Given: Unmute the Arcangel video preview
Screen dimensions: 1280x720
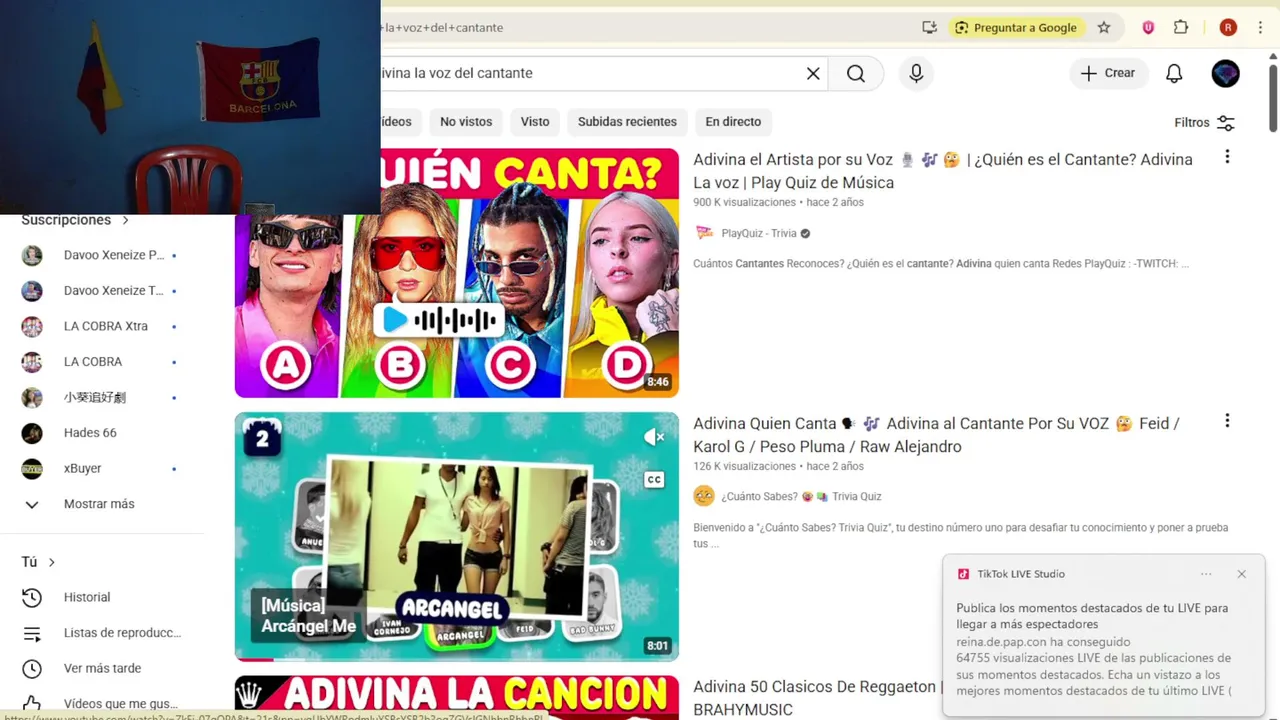Looking at the screenshot, I should click(x=654, y=437).
